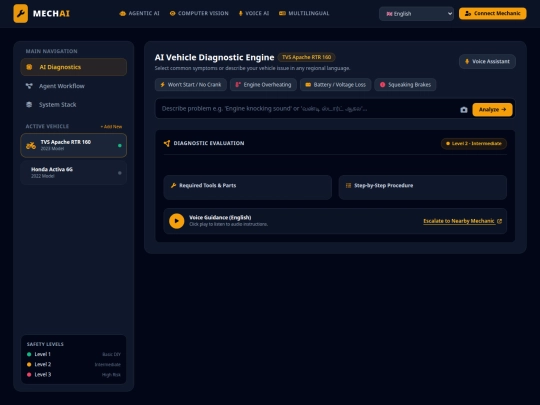Click the lightning bolt icon on Won't Start chip
The image size is (540, 405).
[x=163, y=85]
